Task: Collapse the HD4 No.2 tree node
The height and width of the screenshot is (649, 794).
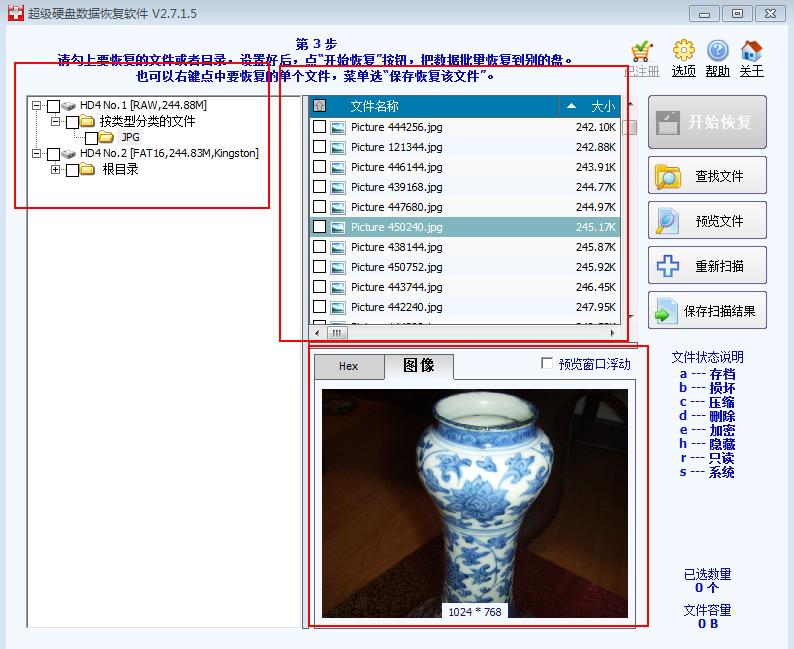Action: pos(36,153)
